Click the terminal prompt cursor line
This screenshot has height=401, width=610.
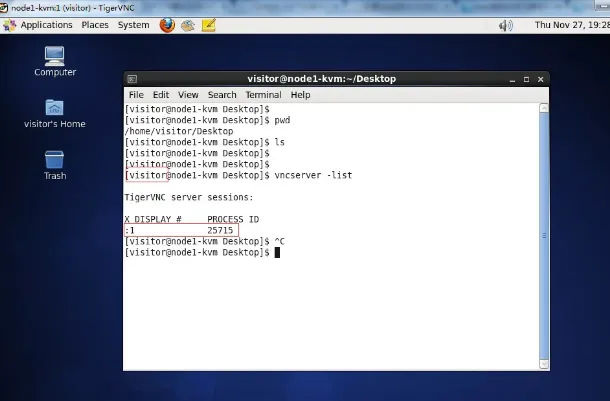278,252
